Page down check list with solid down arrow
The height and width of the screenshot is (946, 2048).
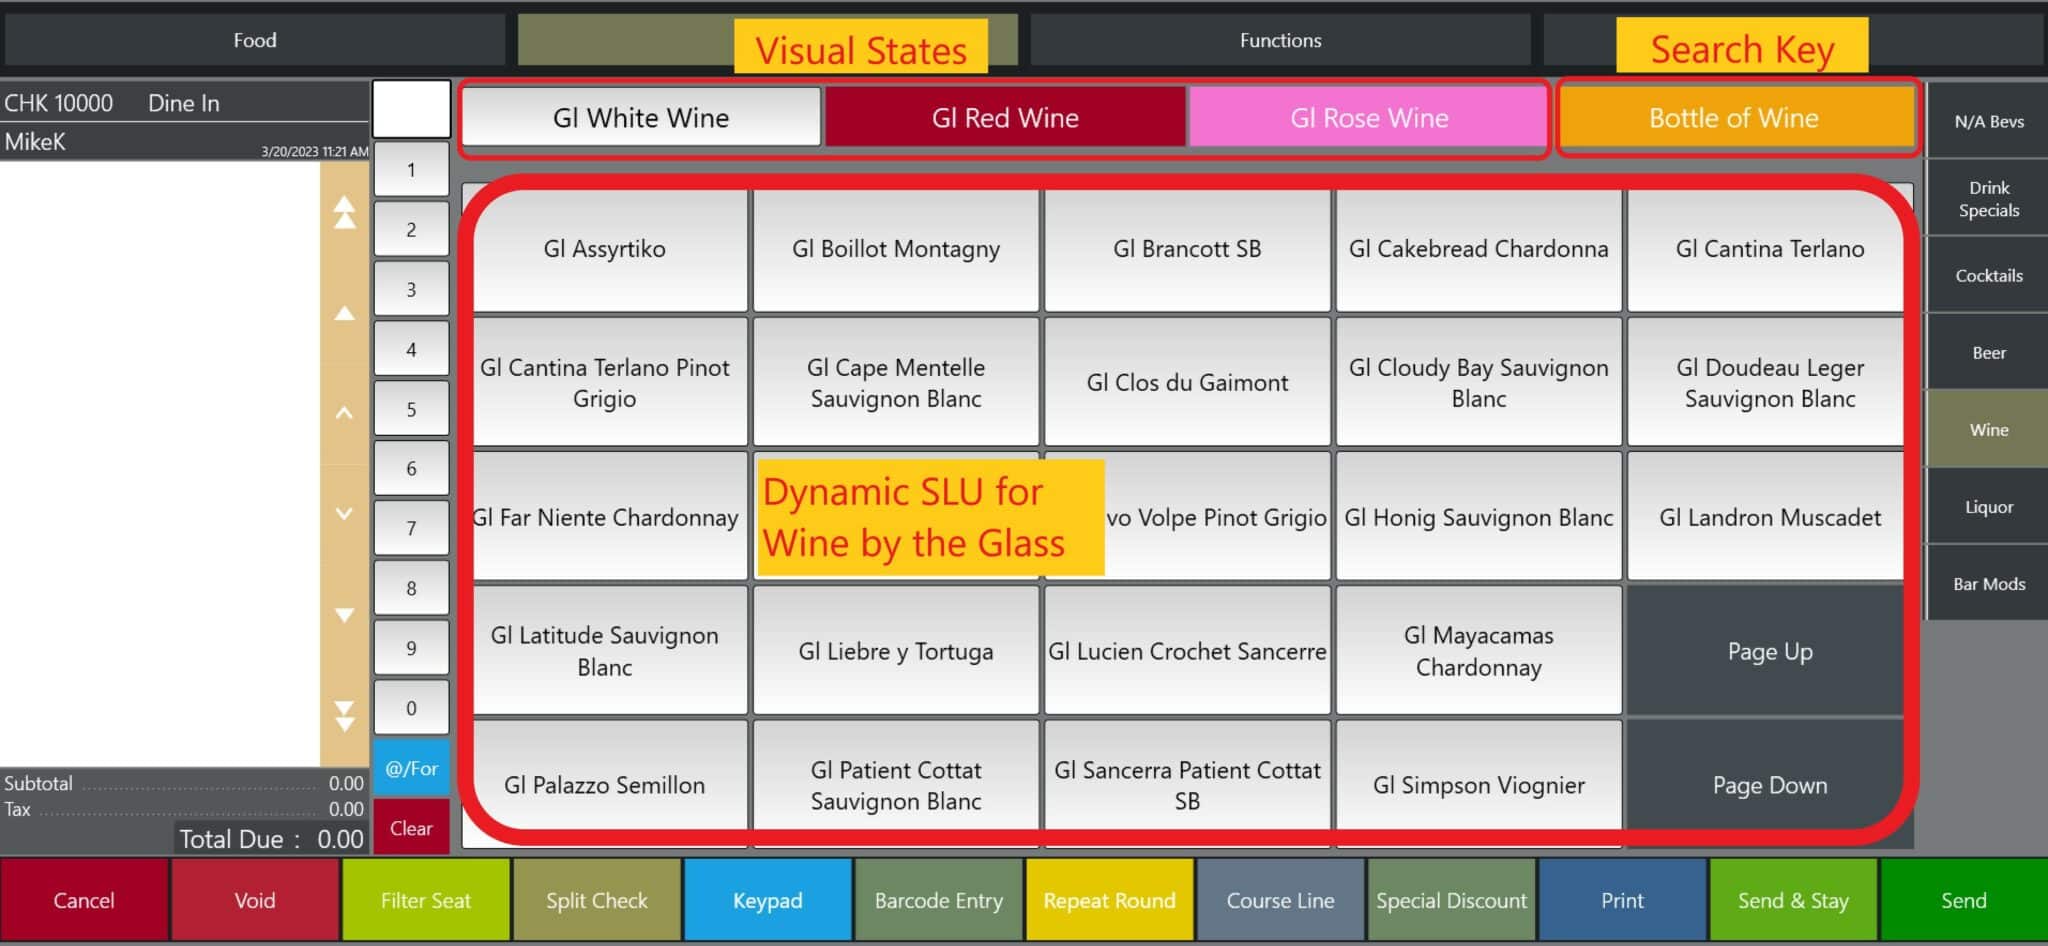coord(344,614)
